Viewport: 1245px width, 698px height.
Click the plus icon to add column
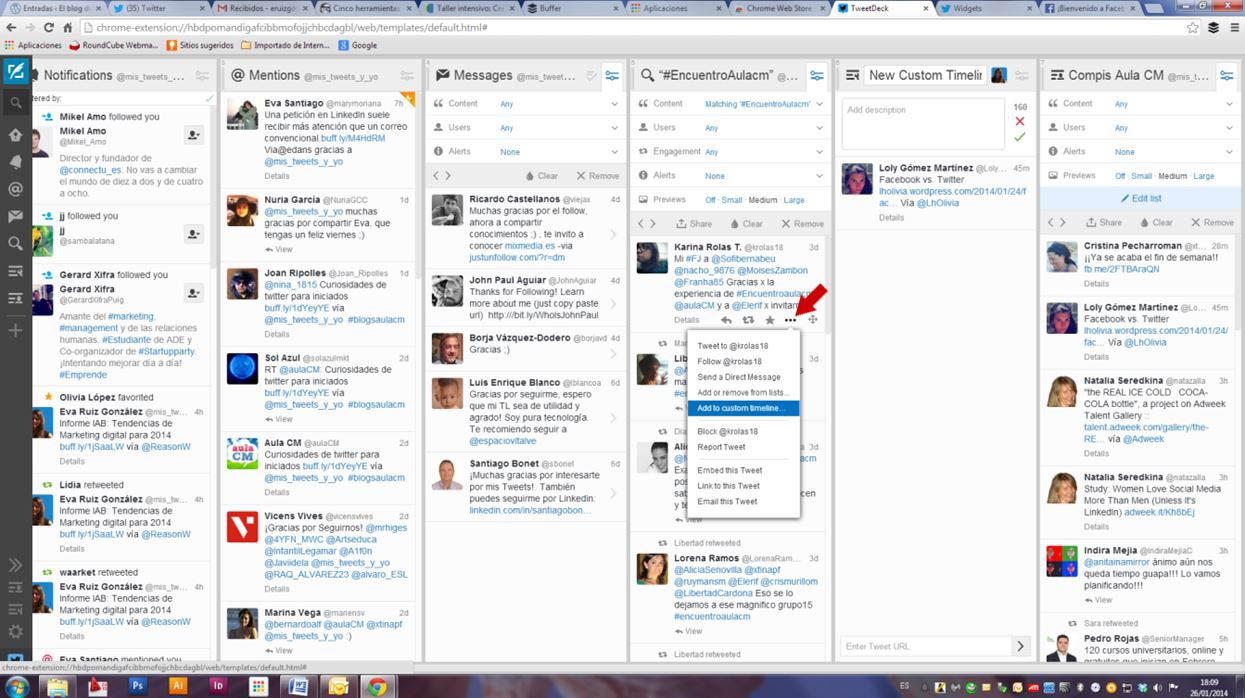click(15, 330)
